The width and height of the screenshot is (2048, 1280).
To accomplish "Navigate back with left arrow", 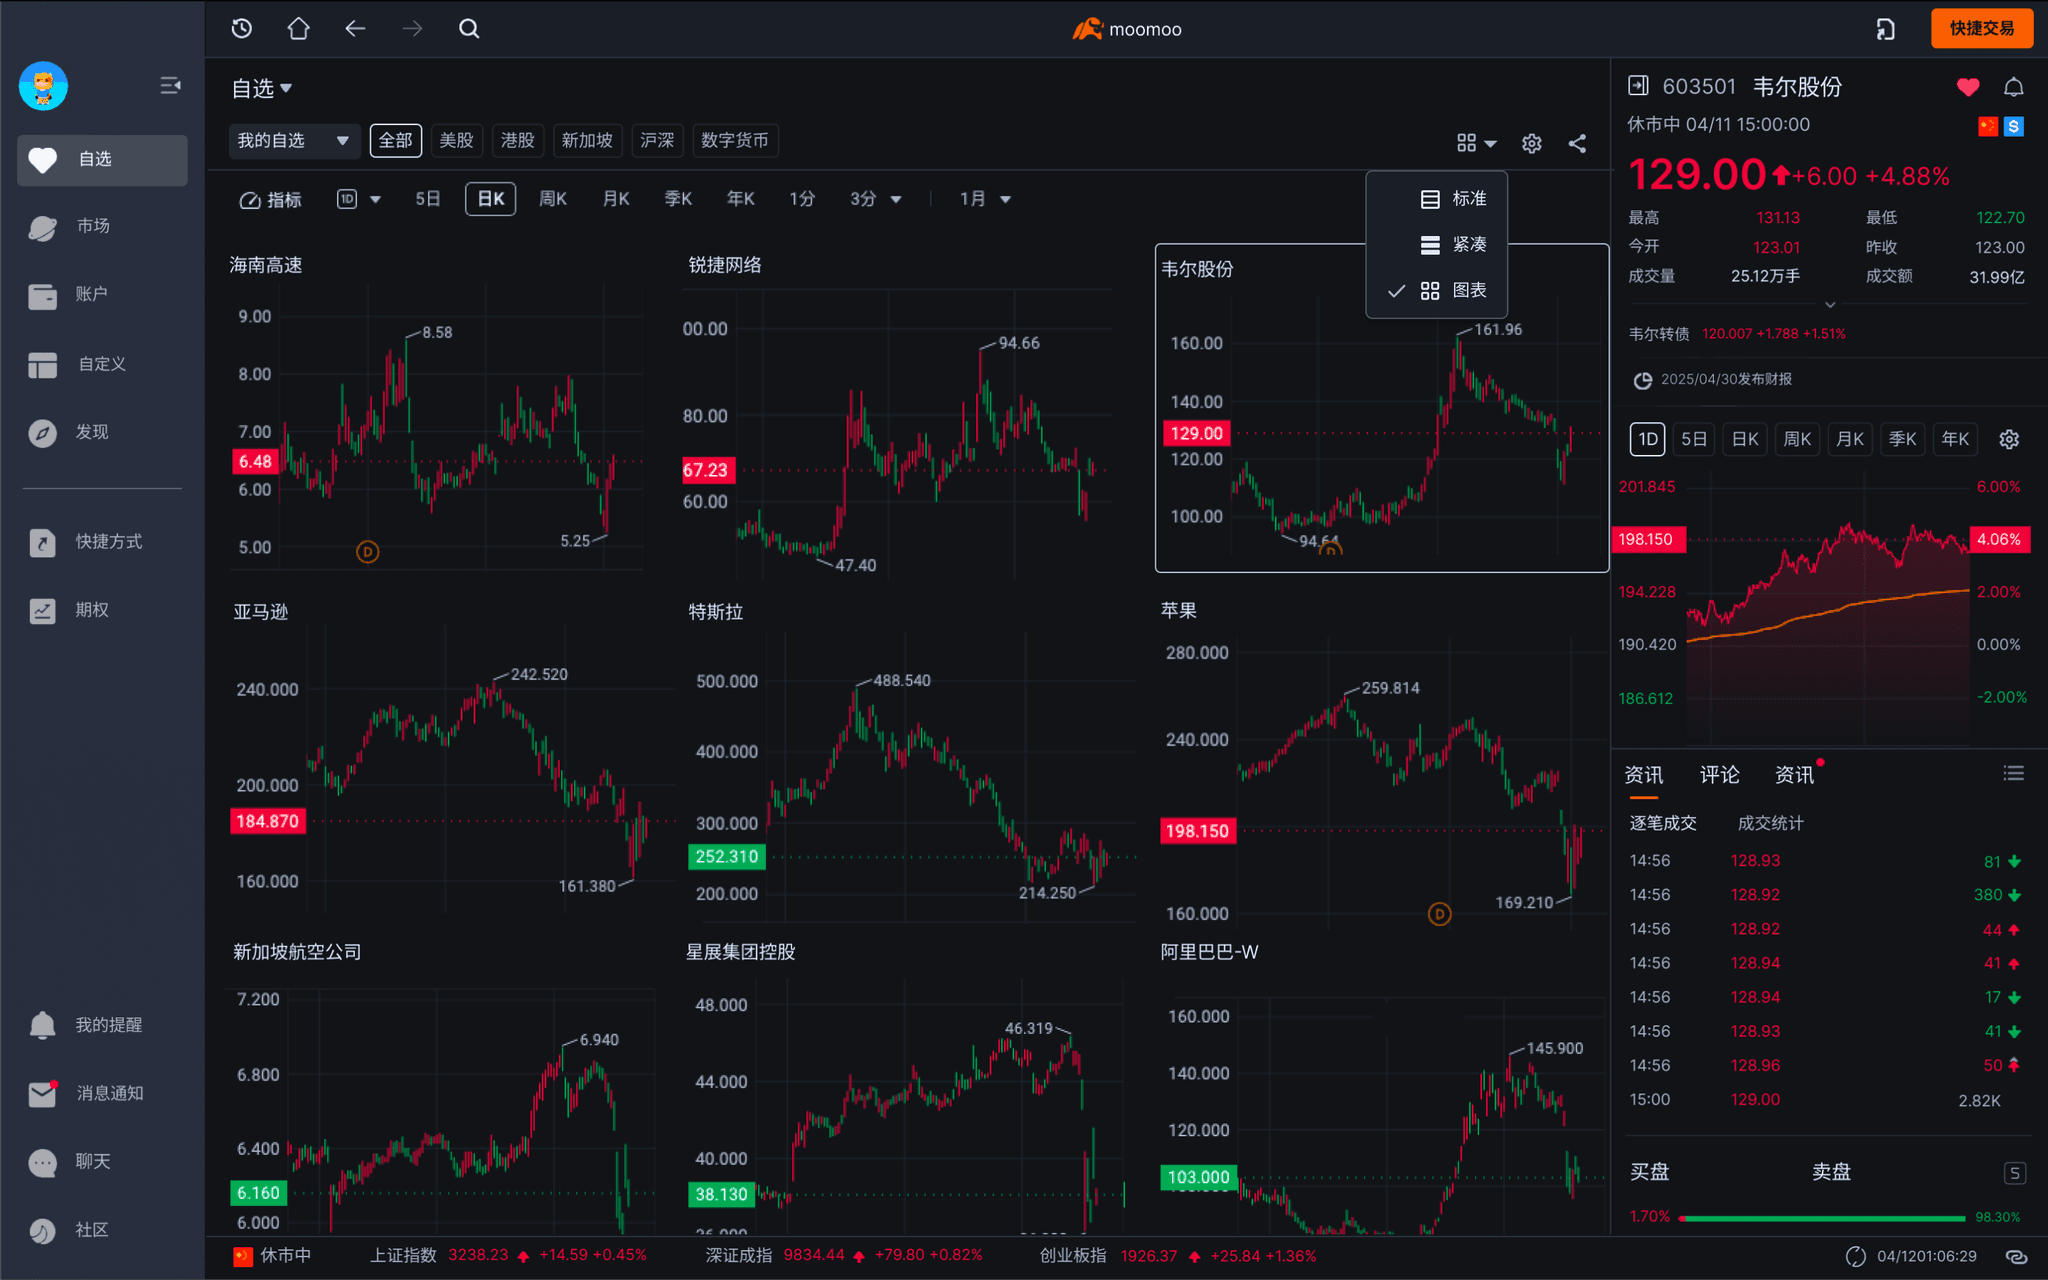I will click(355, 28).
